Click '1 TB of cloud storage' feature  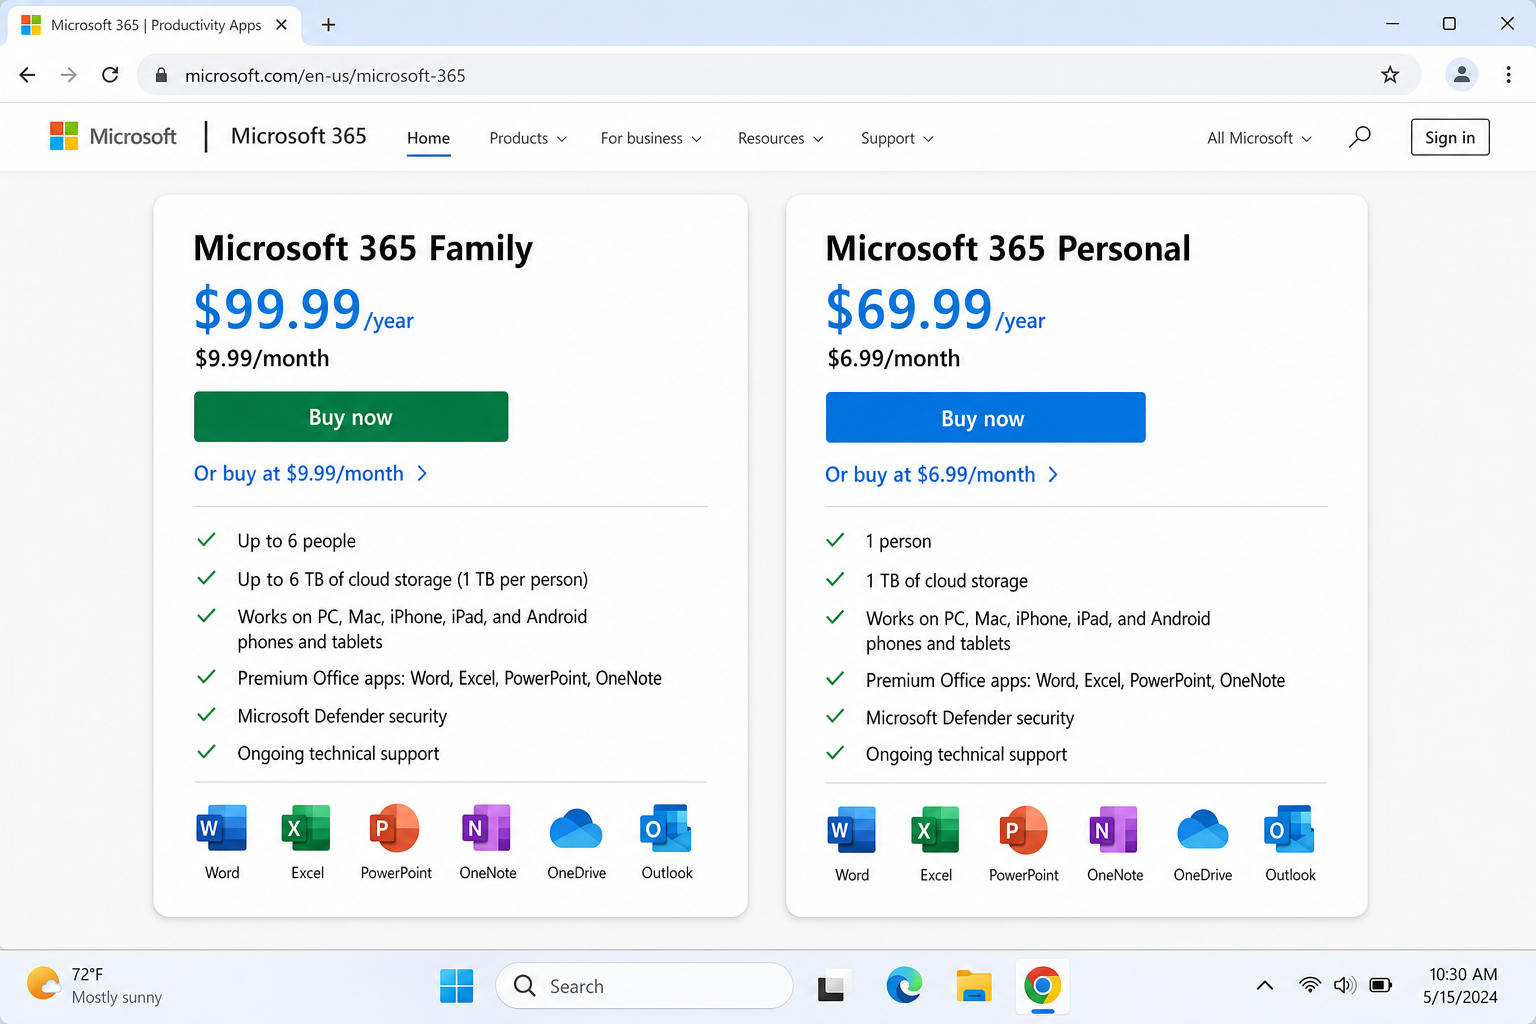tap(946, 581)
